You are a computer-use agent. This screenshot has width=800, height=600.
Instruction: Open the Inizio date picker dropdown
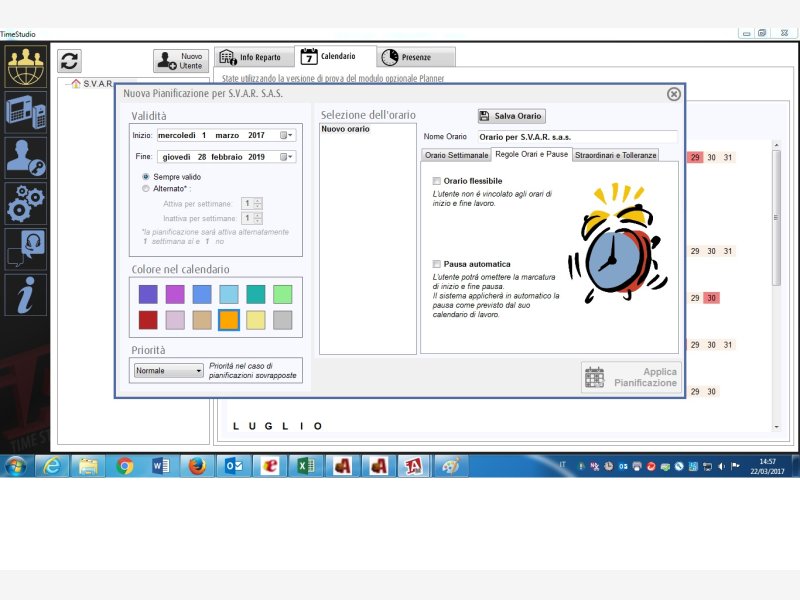(x=287, y=135)
